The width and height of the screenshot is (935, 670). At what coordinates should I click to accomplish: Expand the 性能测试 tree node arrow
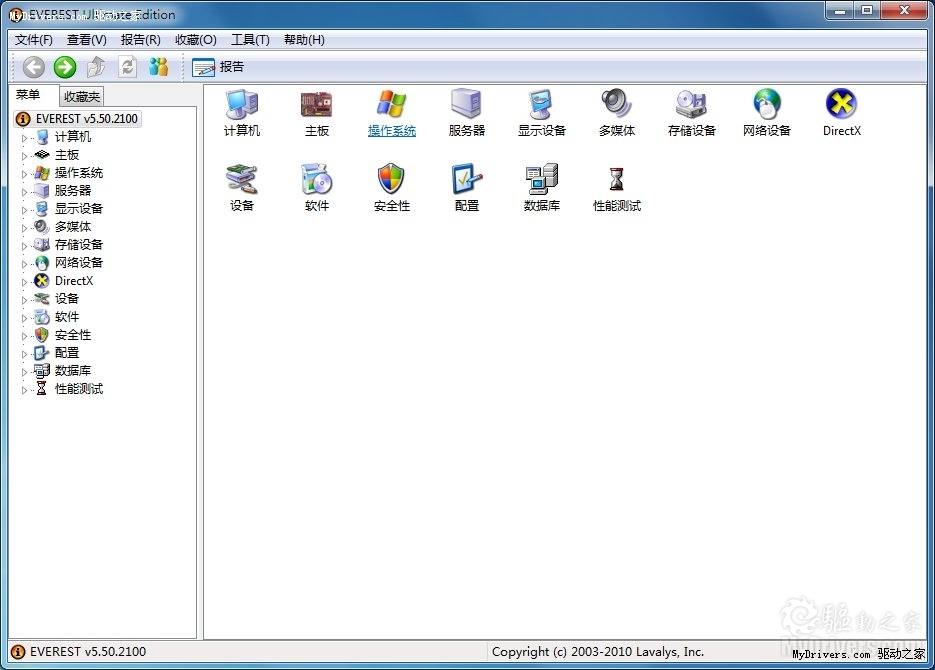[25, 390]
